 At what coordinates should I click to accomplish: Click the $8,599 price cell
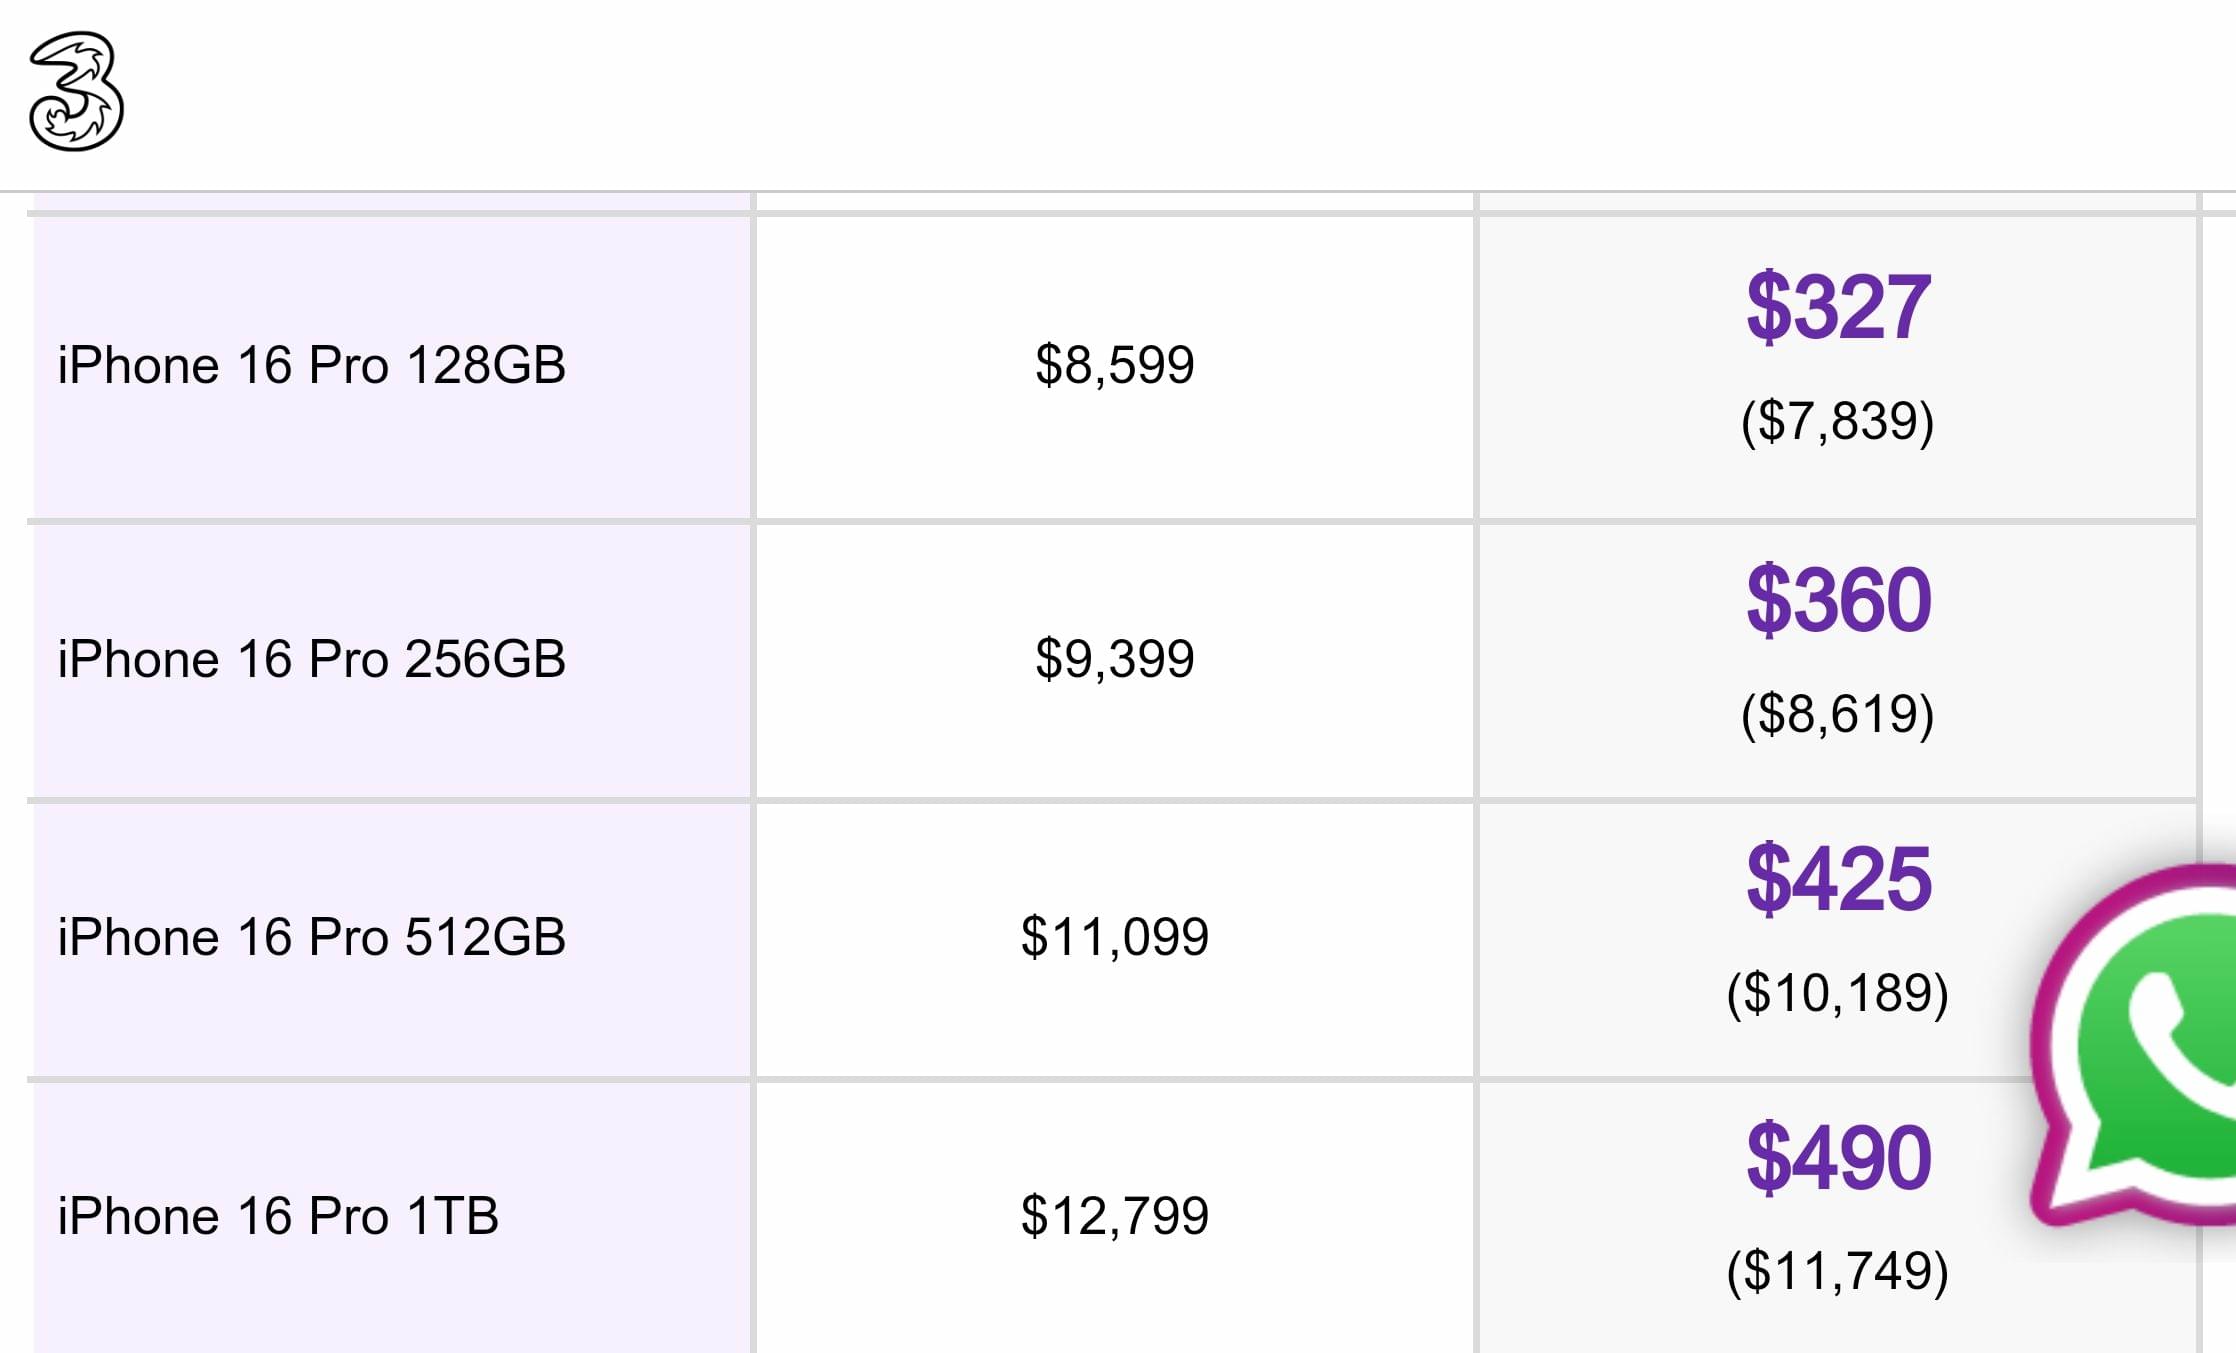pyautogui.click(x=1114, y=365)
